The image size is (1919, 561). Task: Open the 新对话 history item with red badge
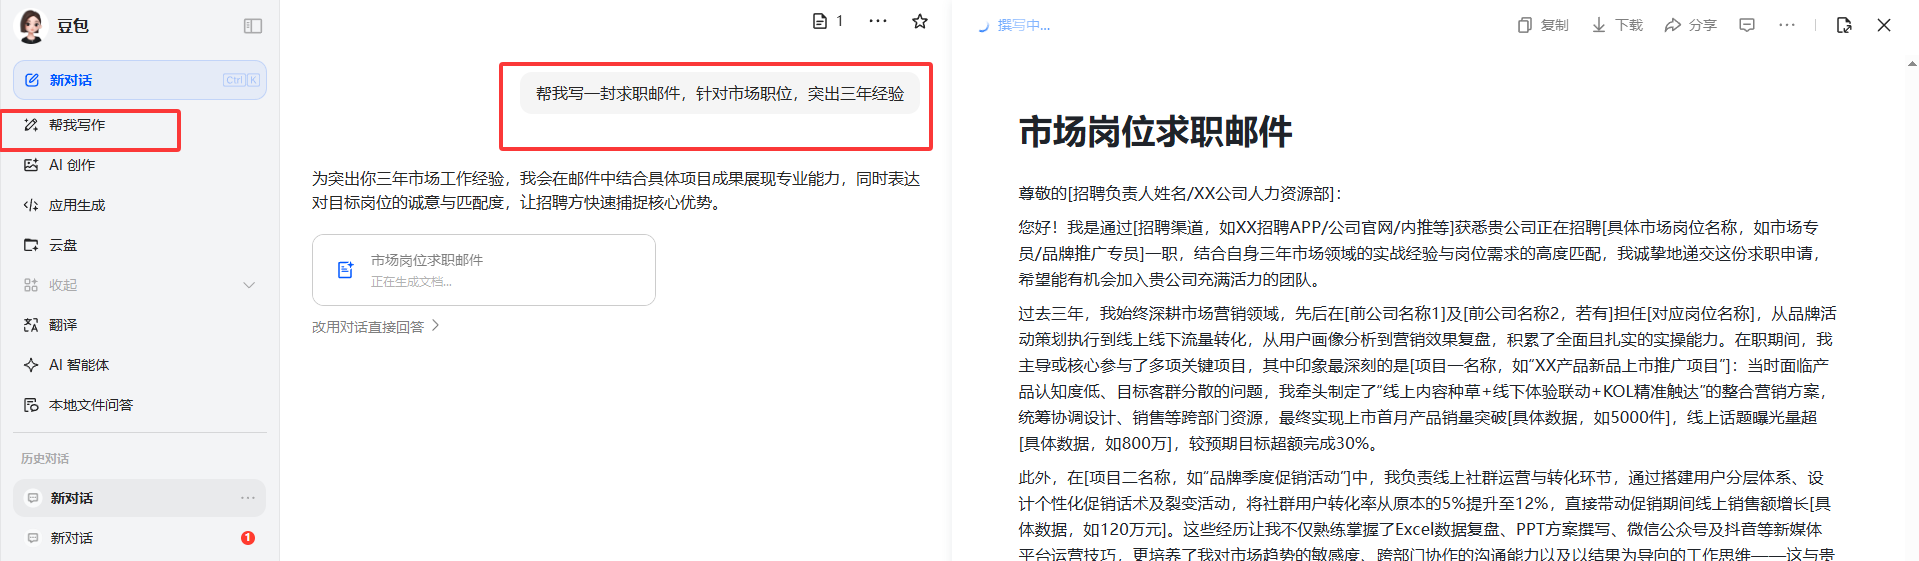tap(140, 538)
